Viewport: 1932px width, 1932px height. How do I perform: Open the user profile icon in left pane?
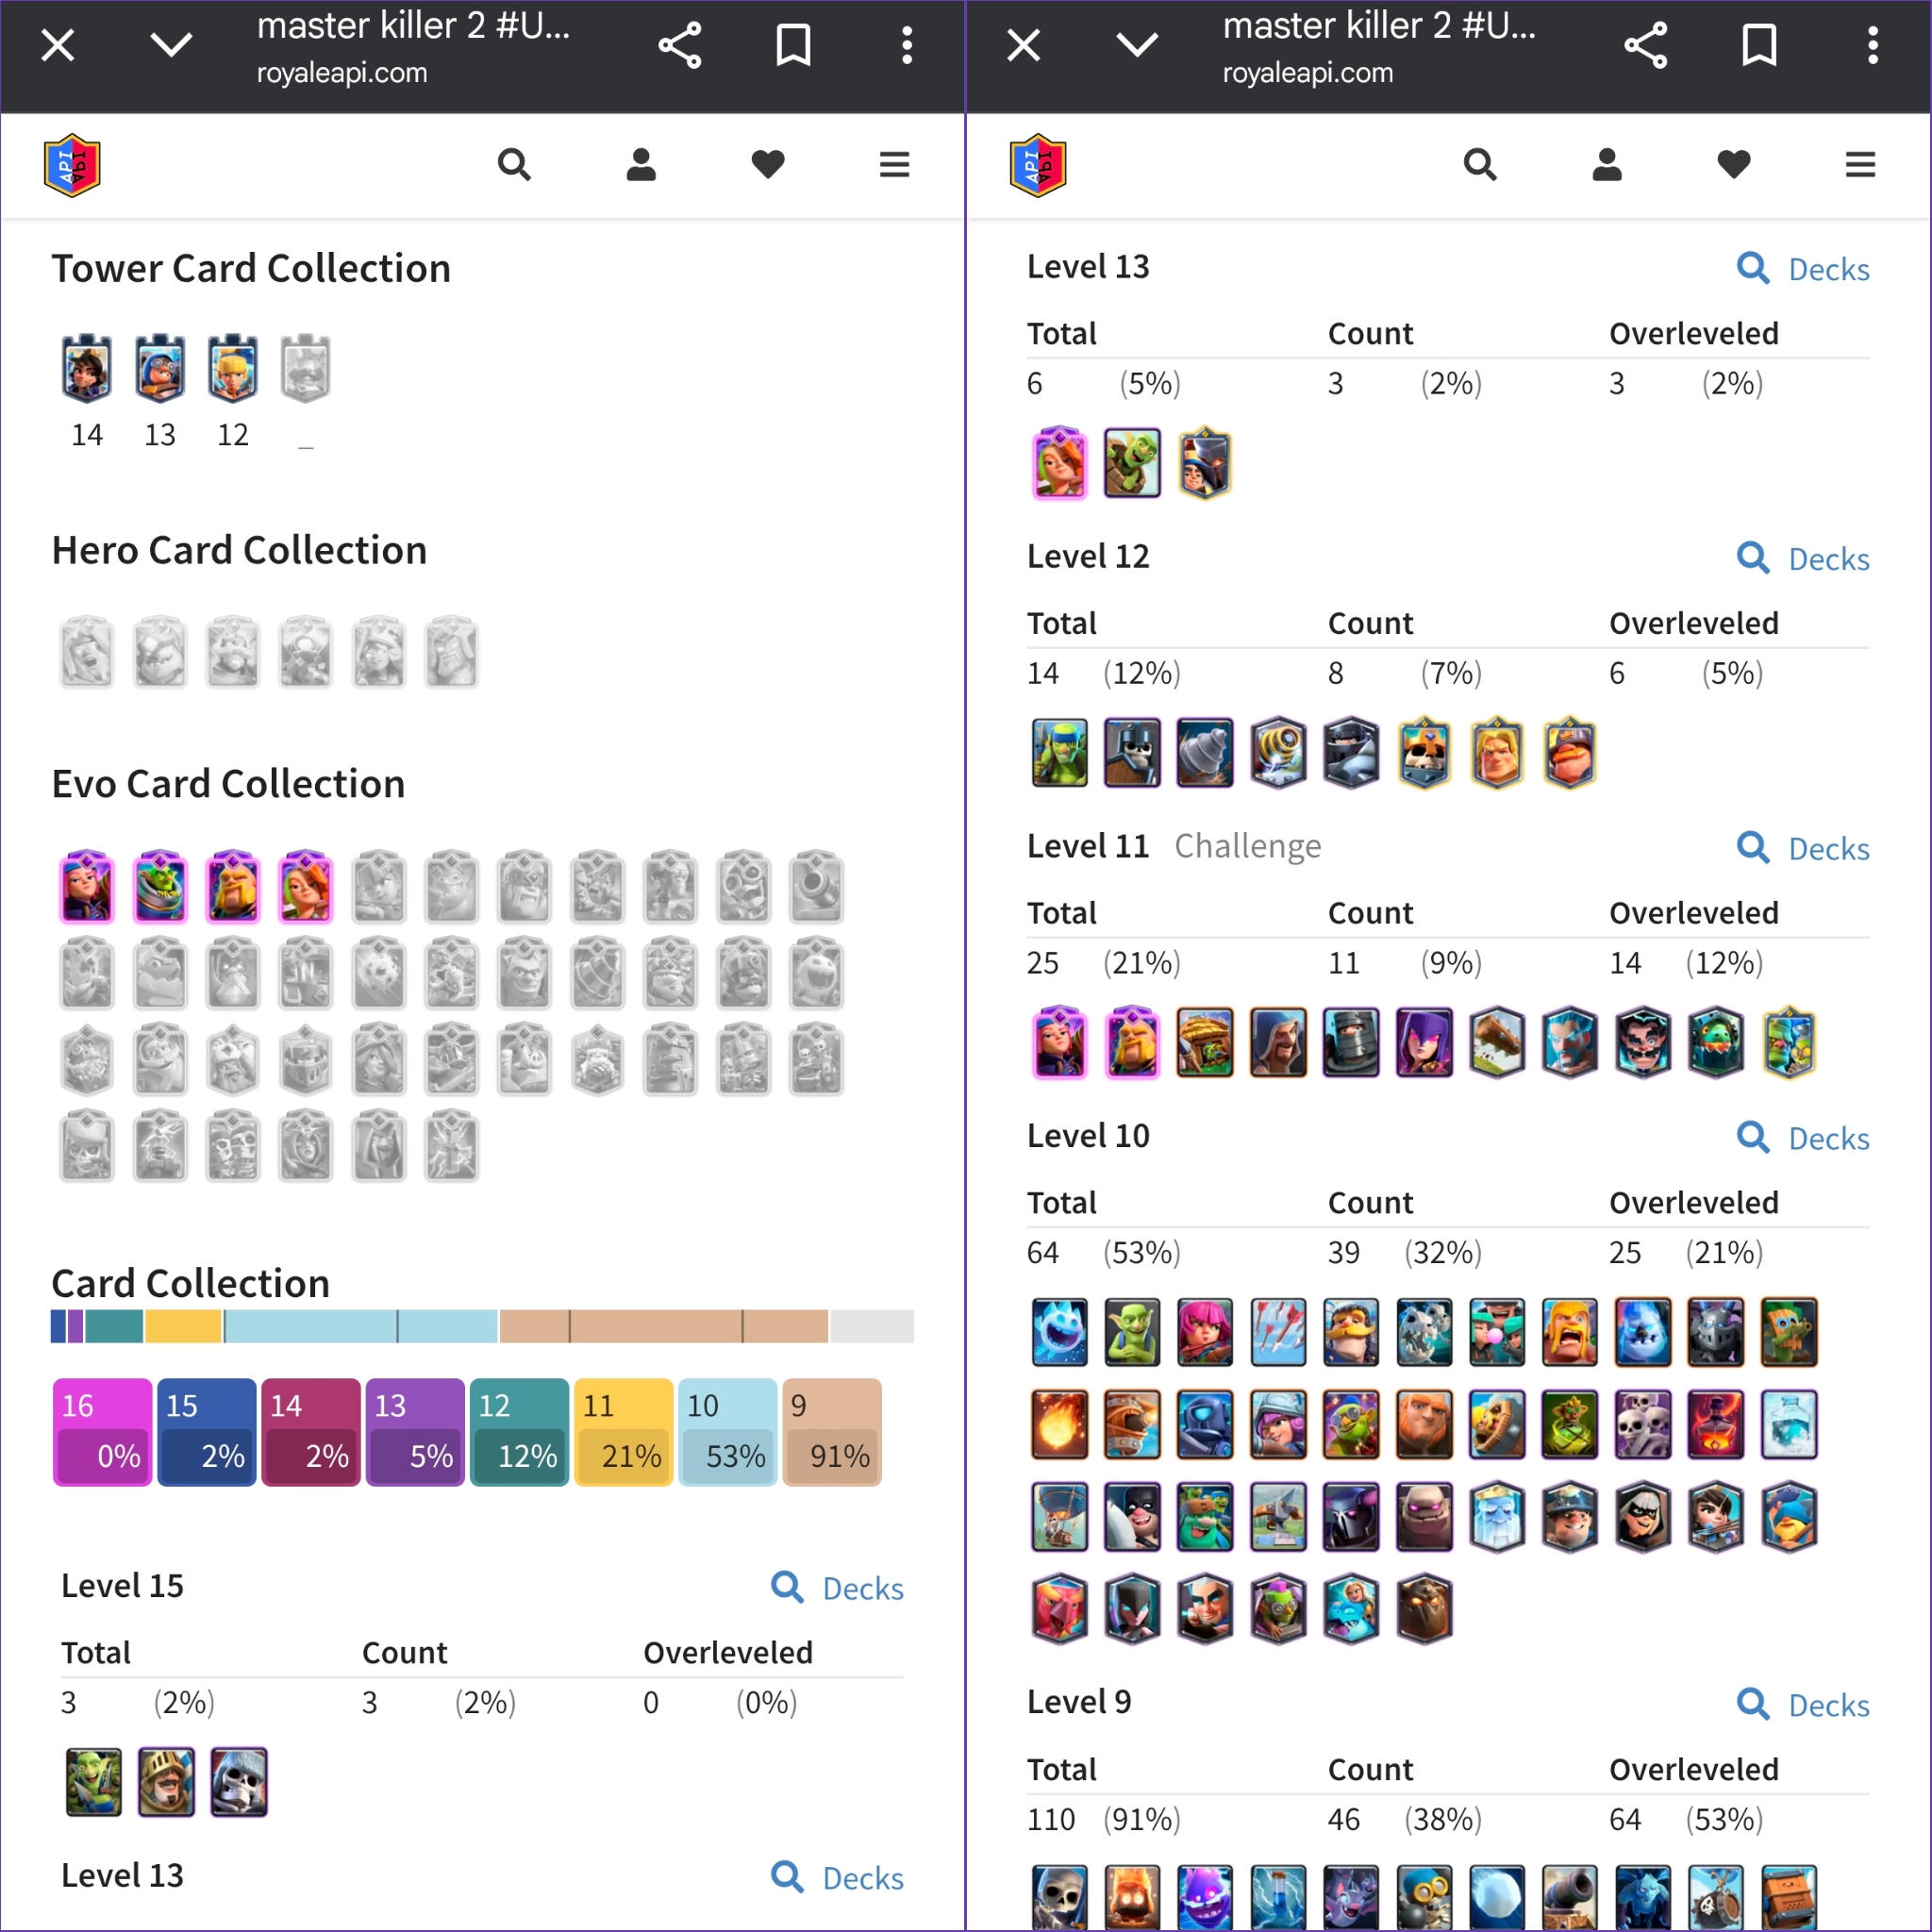pos(641,164)
